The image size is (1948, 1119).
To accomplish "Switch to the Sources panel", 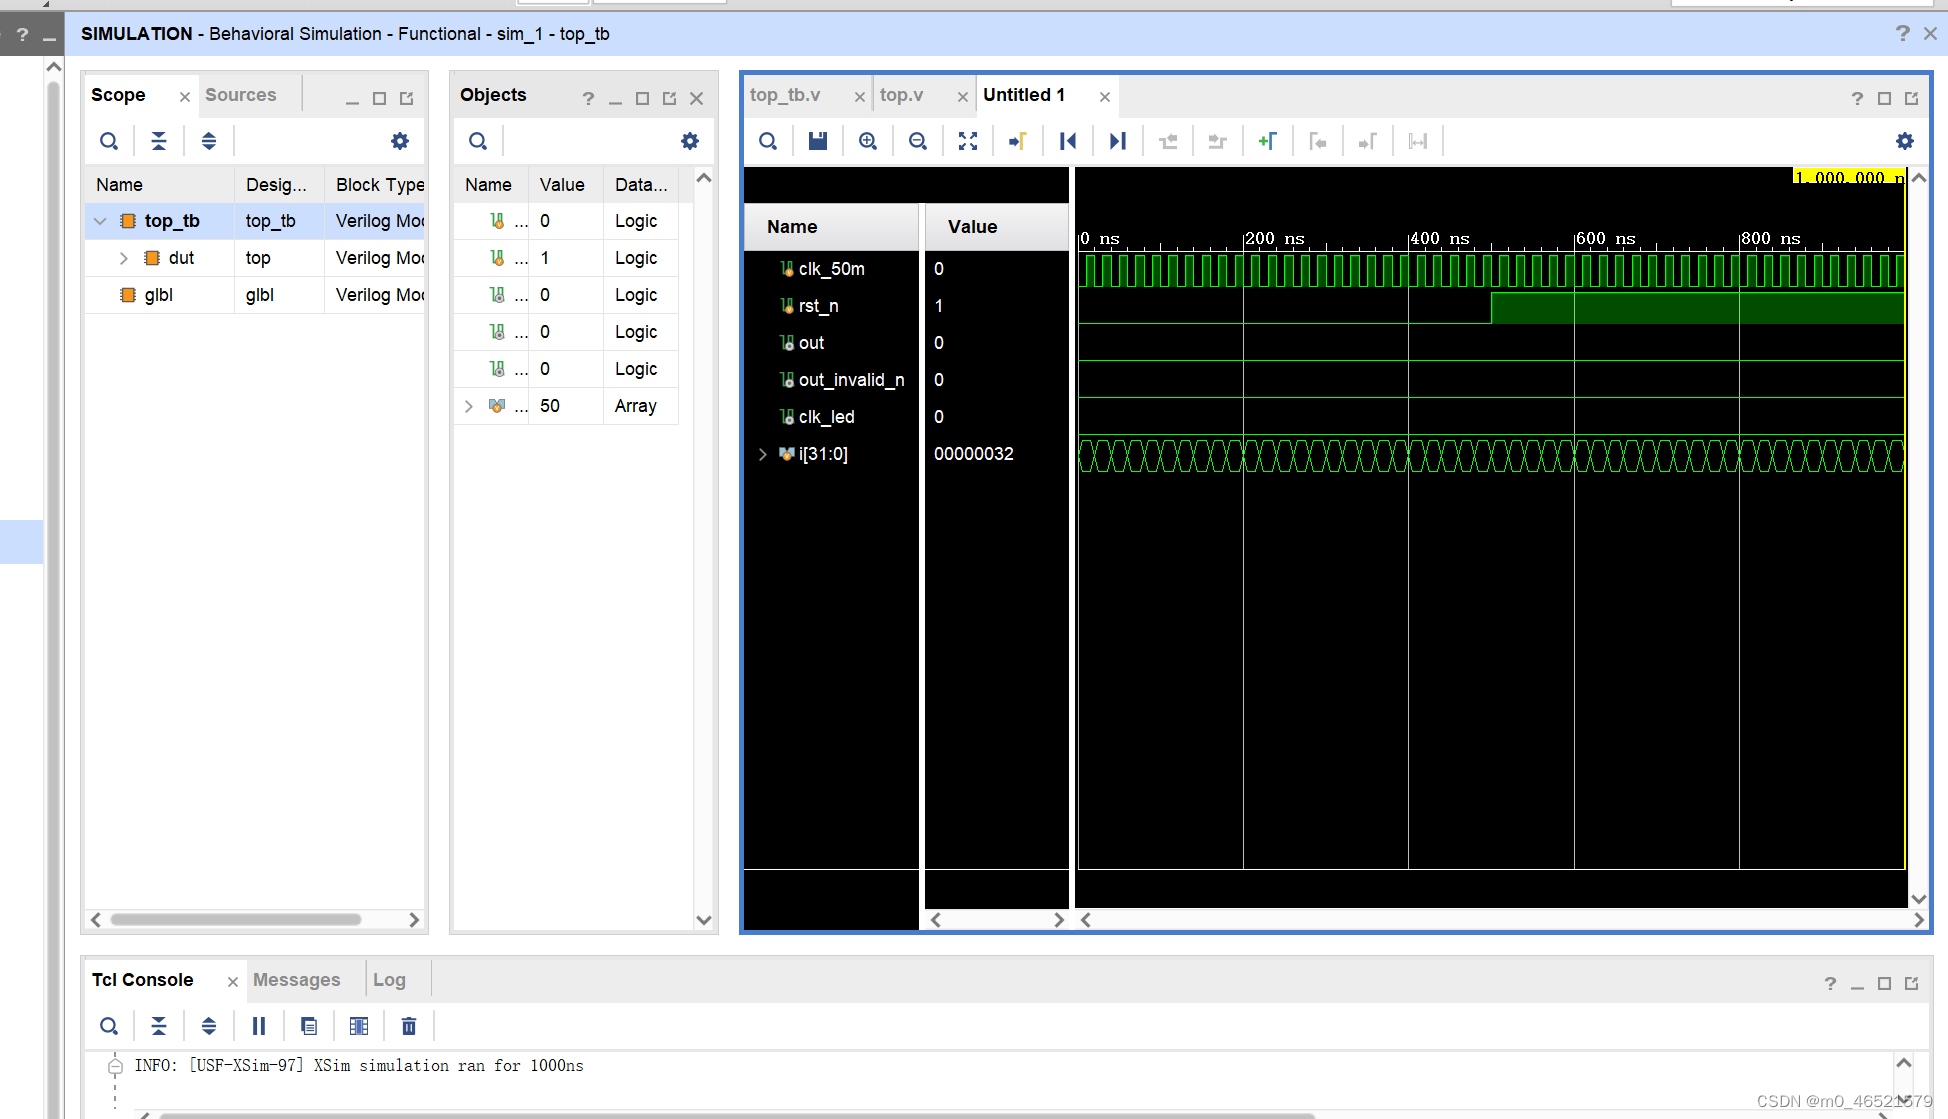I will click(x=240, y=94).
